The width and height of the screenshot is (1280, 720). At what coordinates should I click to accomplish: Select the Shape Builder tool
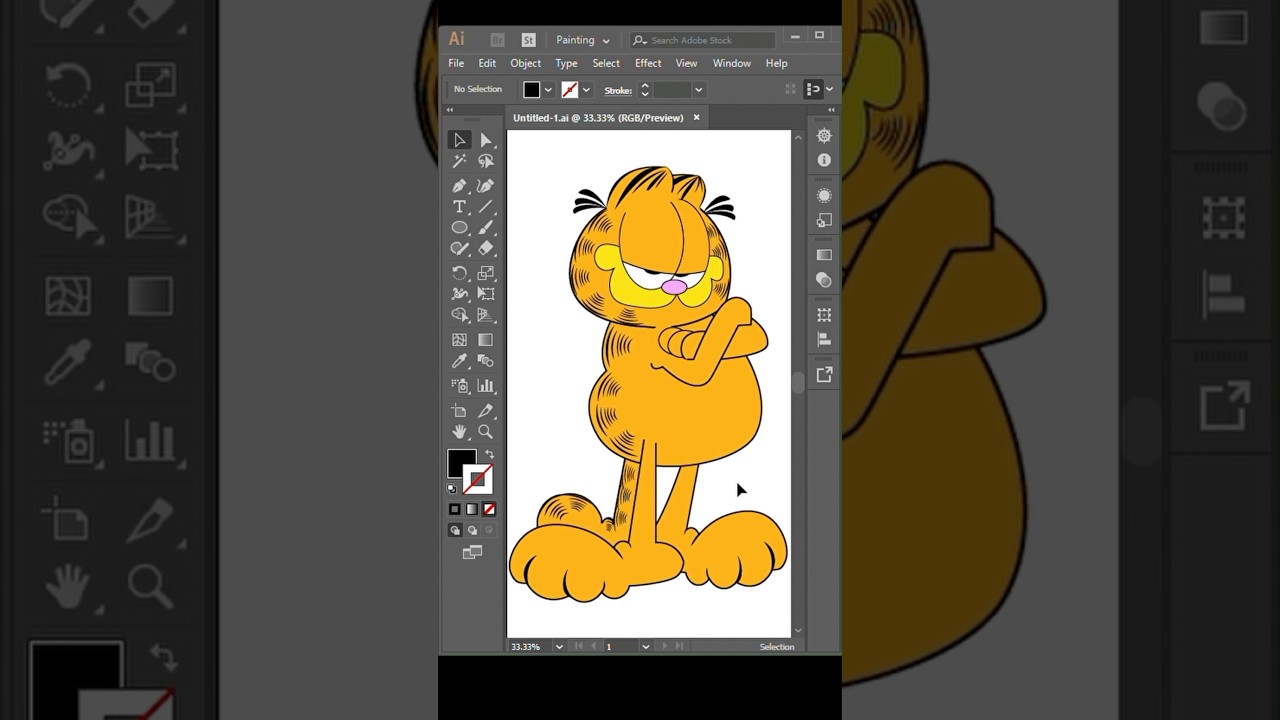(459, 315)
